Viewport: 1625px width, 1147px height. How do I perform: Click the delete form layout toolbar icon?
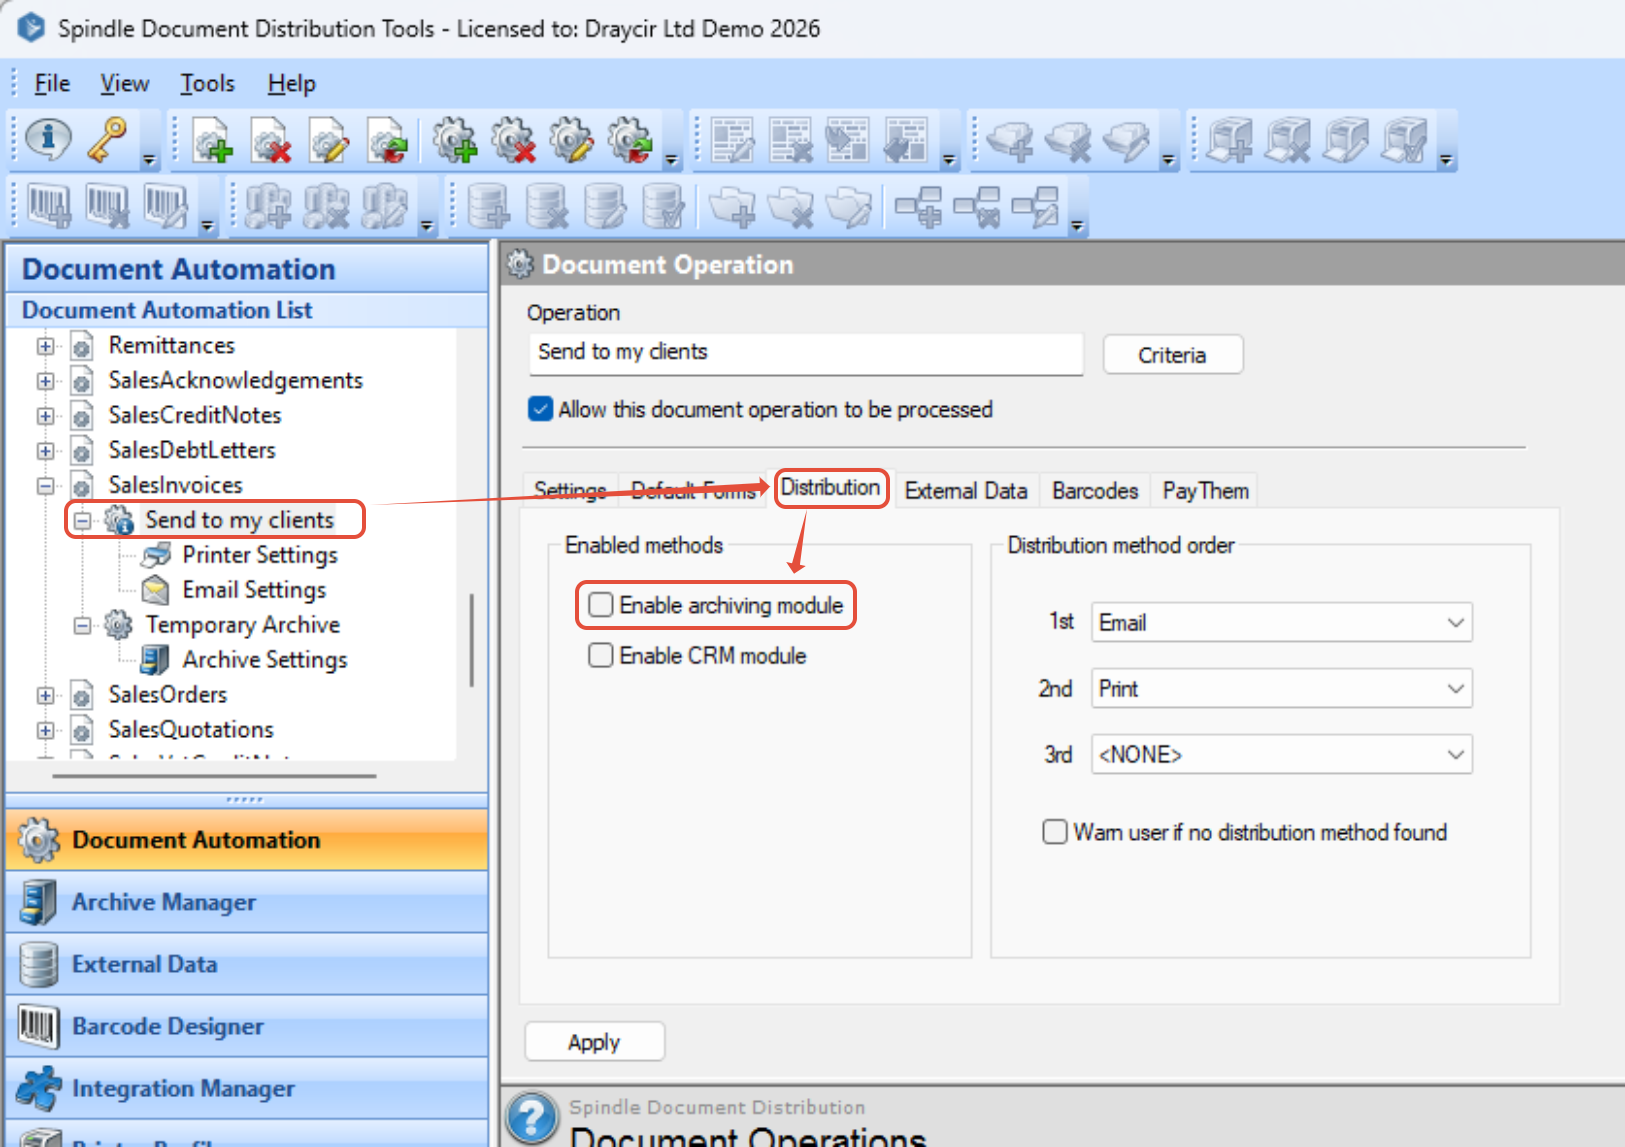790,140
